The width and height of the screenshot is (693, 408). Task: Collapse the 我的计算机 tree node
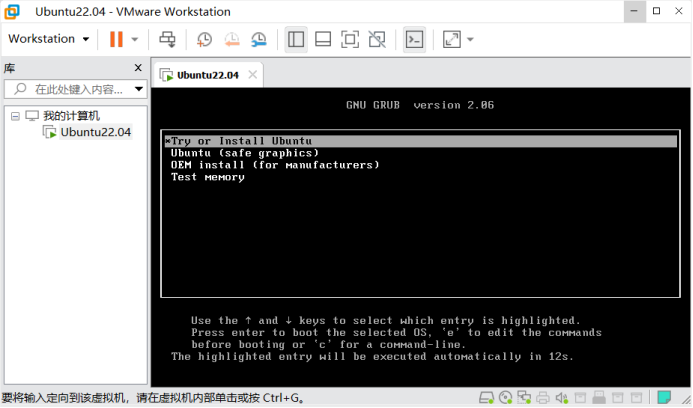[x=15, y=116]
